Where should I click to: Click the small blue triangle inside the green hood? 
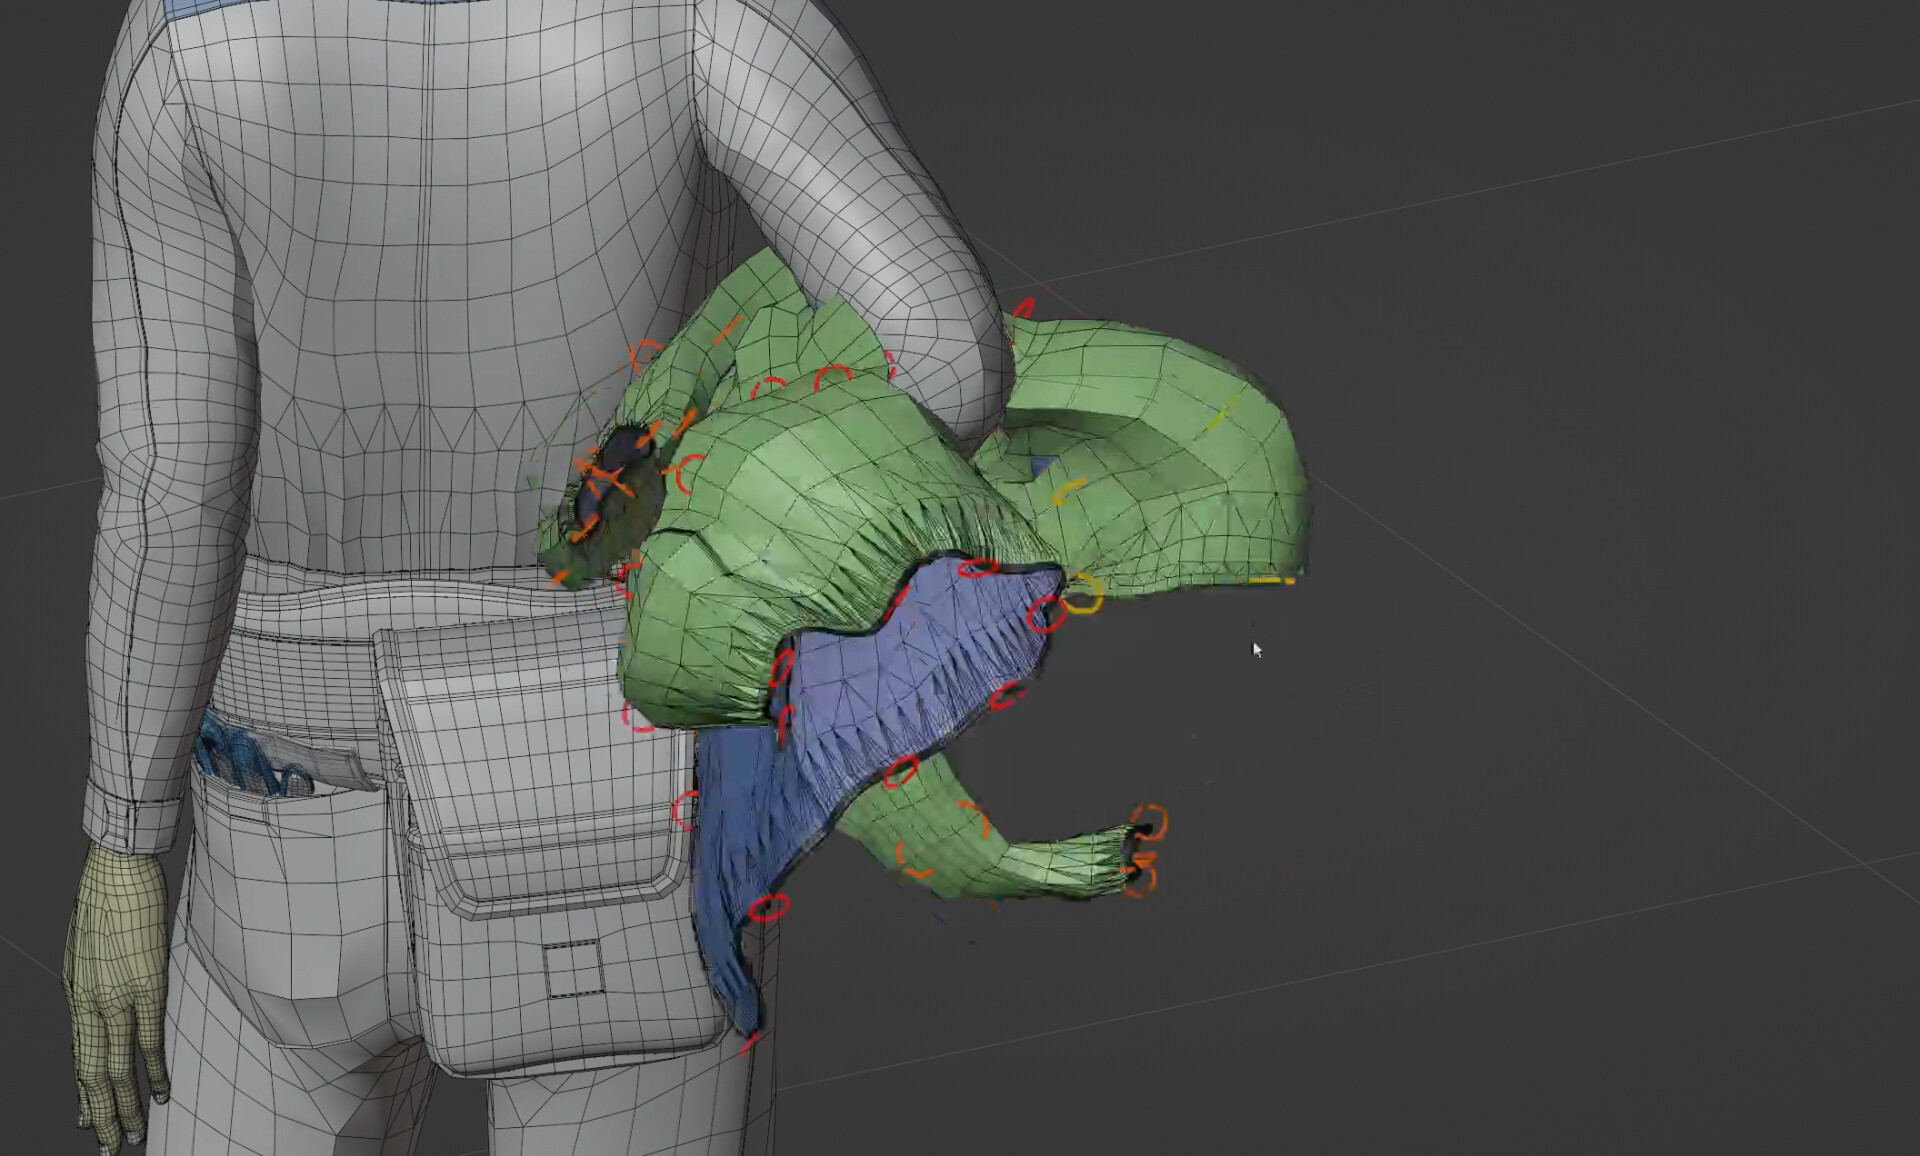coord(1042,466)
